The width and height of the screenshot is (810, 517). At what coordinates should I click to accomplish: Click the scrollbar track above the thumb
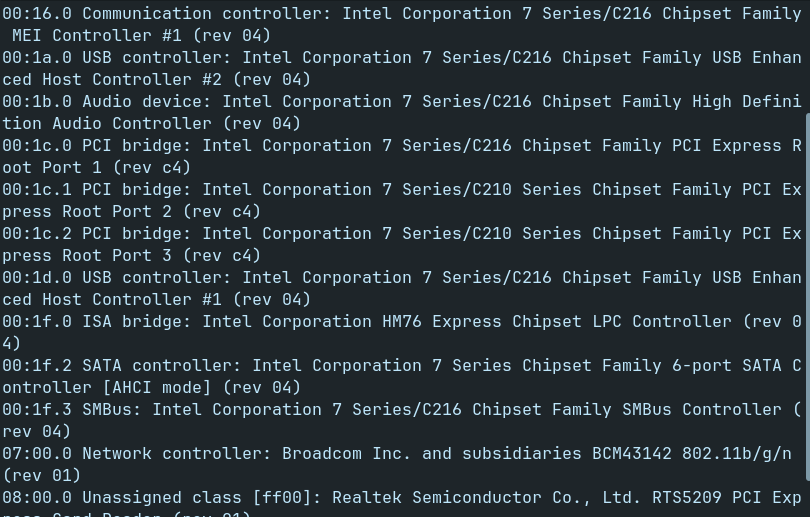pos(807,57)
